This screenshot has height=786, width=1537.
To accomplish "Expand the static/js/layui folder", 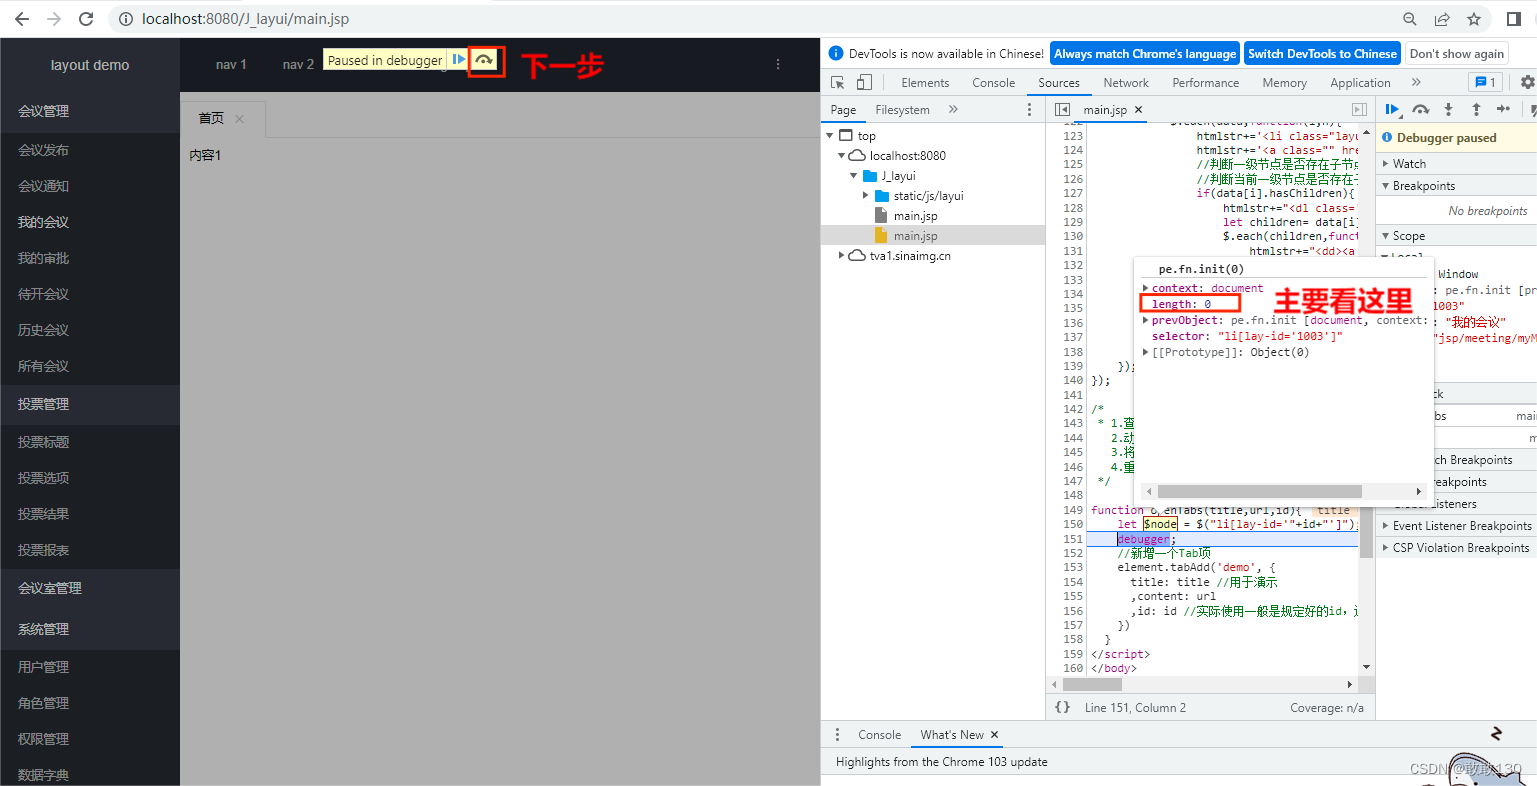I will (866, 195).
